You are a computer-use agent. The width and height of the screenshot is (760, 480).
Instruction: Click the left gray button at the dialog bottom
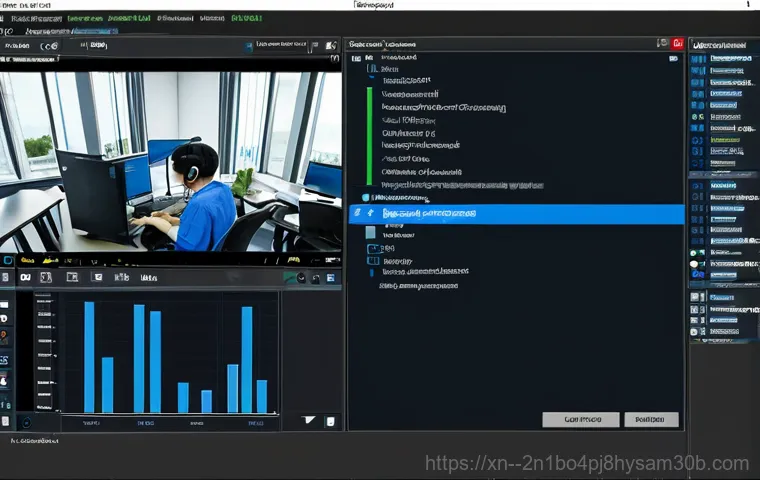tap(573, 420)
